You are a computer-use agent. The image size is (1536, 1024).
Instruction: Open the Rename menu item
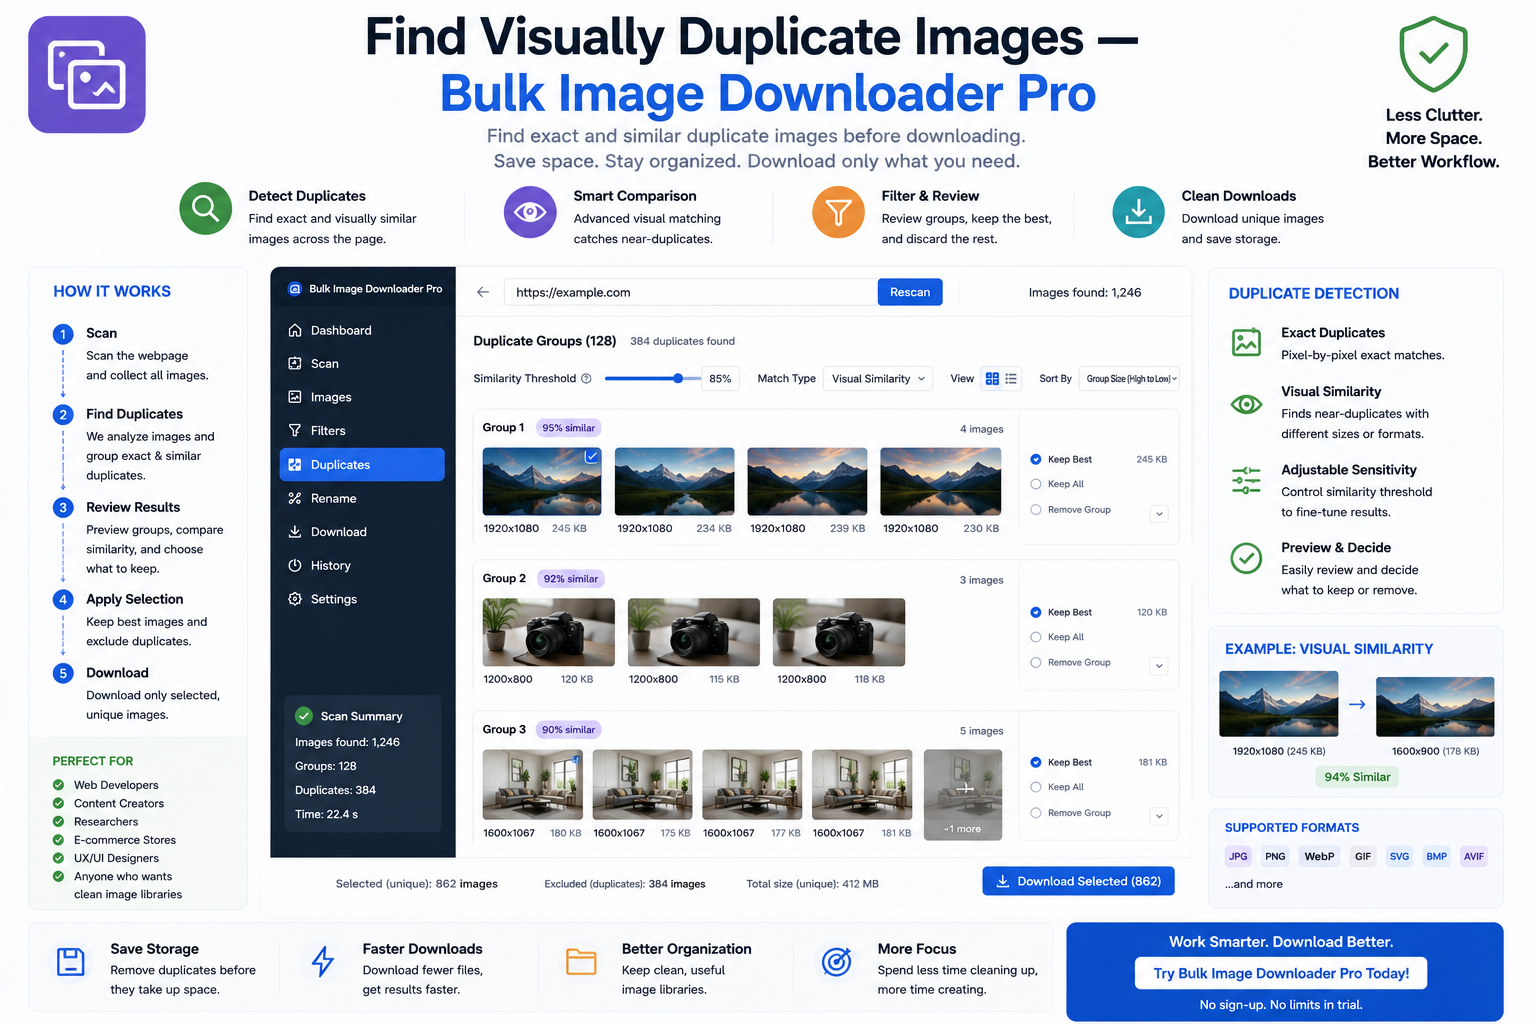click(x=362, y=498)
